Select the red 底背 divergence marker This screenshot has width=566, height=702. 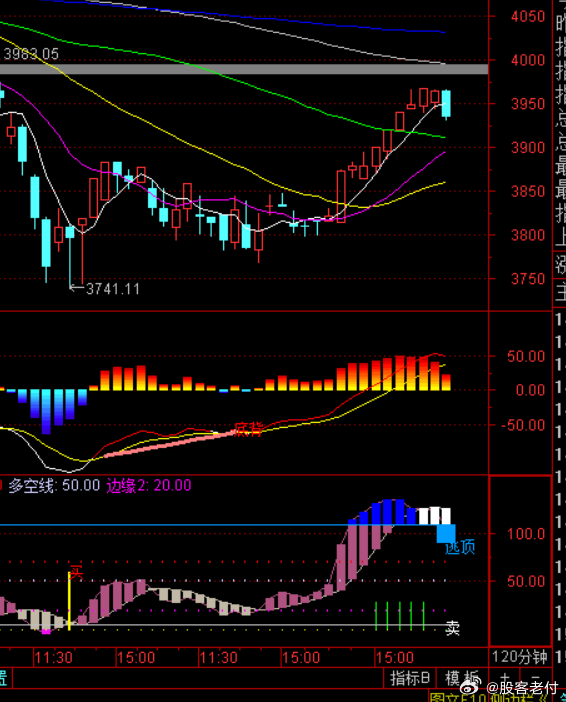[x=248, y=429]
